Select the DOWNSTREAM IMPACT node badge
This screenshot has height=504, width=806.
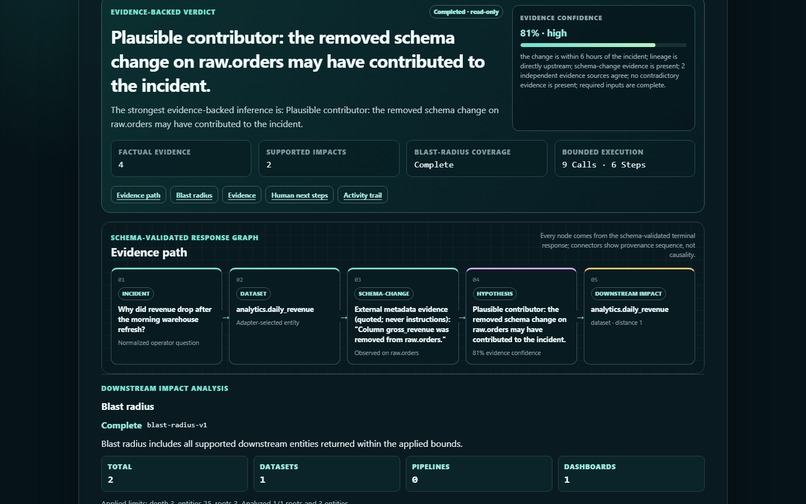click(x=628, y=294)
